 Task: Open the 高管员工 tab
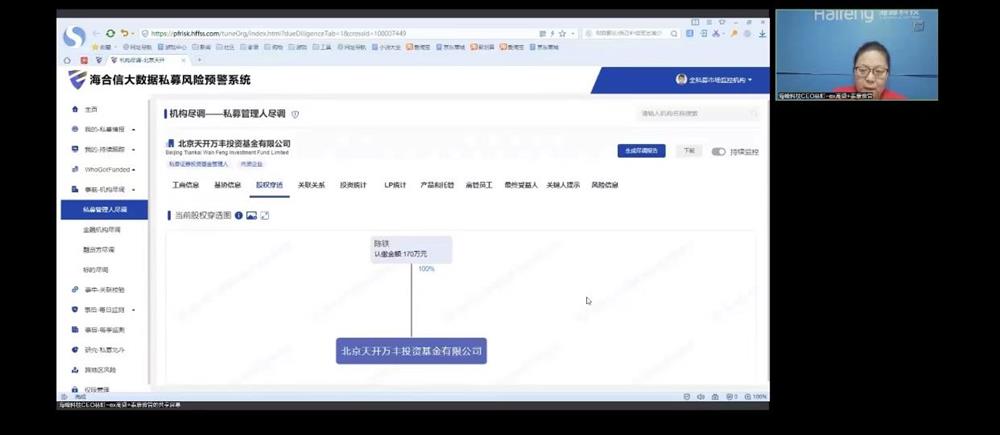(479, 185)
